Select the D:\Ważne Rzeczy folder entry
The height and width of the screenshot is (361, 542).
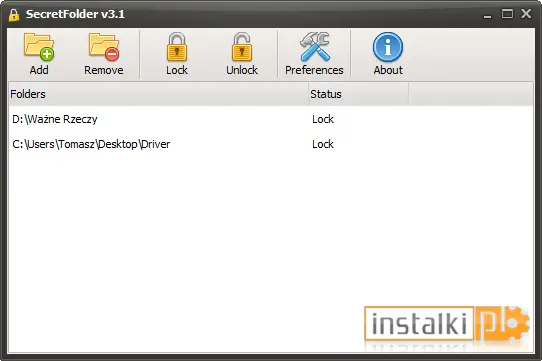55,119
